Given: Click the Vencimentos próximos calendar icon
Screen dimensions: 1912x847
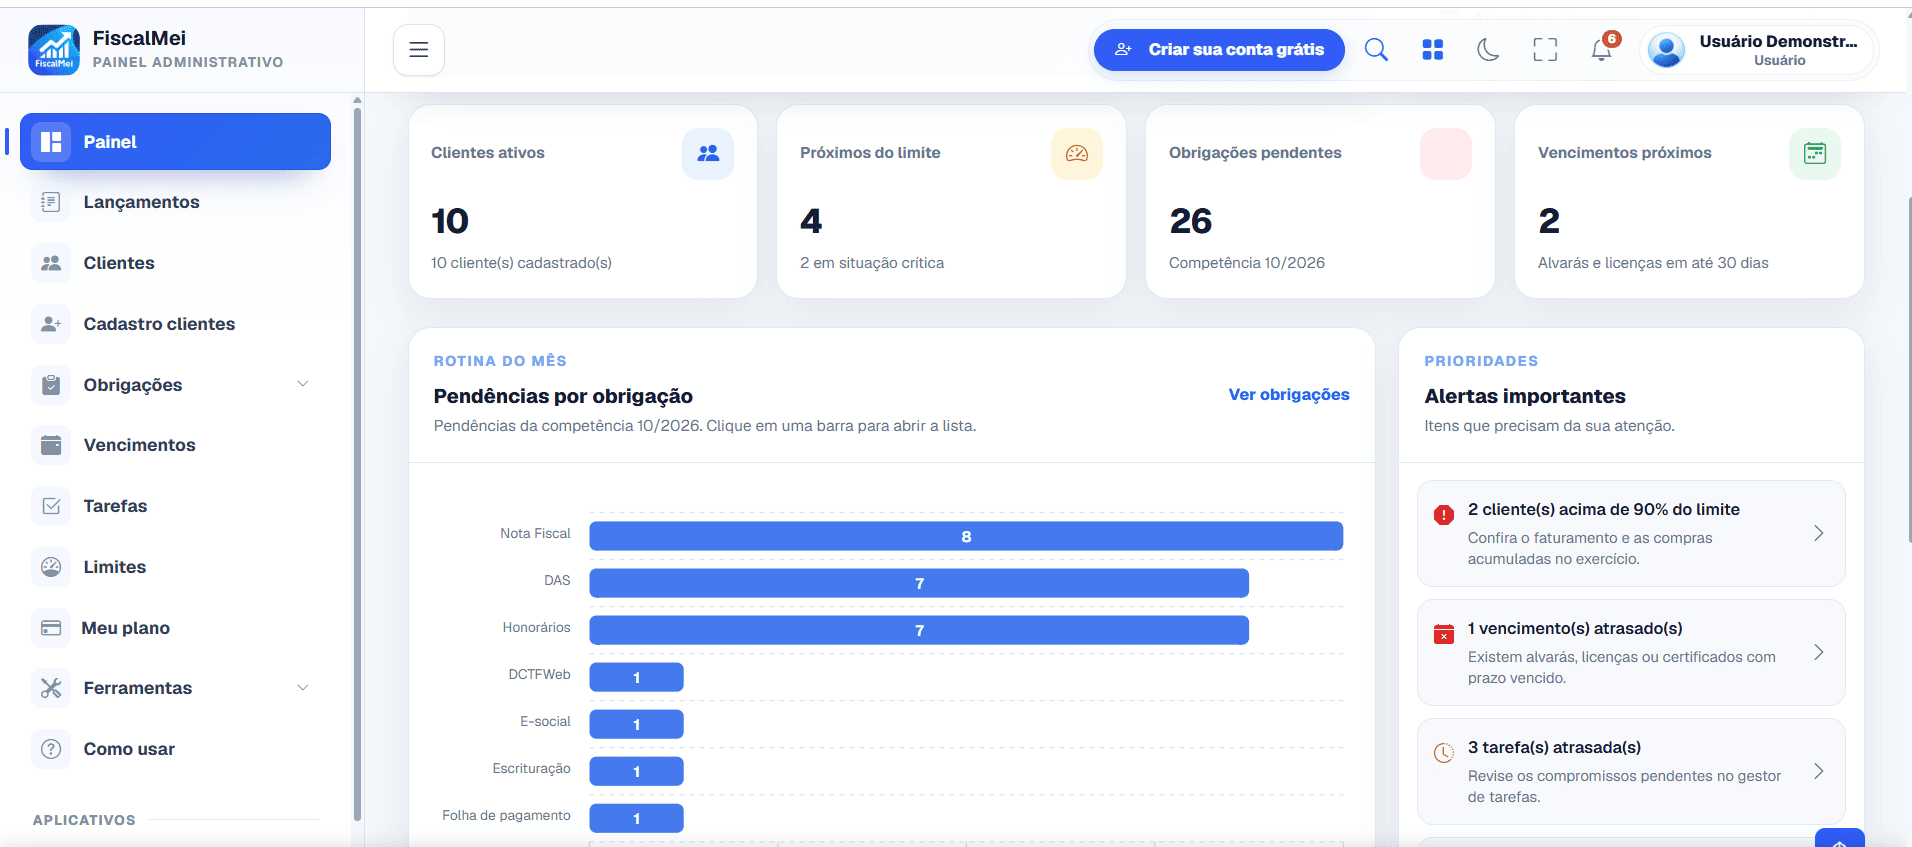Looking at the screenshot, I should [x=1815, y=154].
